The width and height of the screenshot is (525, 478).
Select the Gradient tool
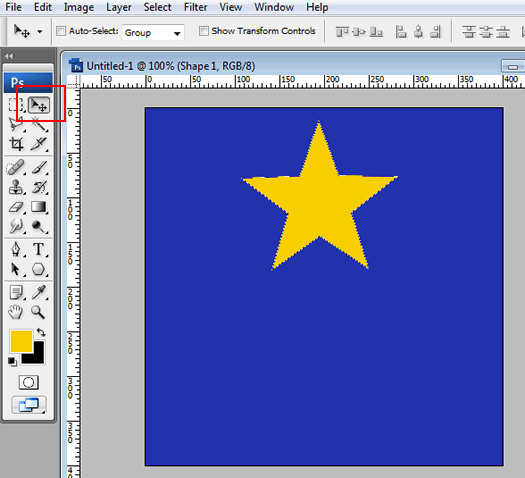(x=39, y=207)
